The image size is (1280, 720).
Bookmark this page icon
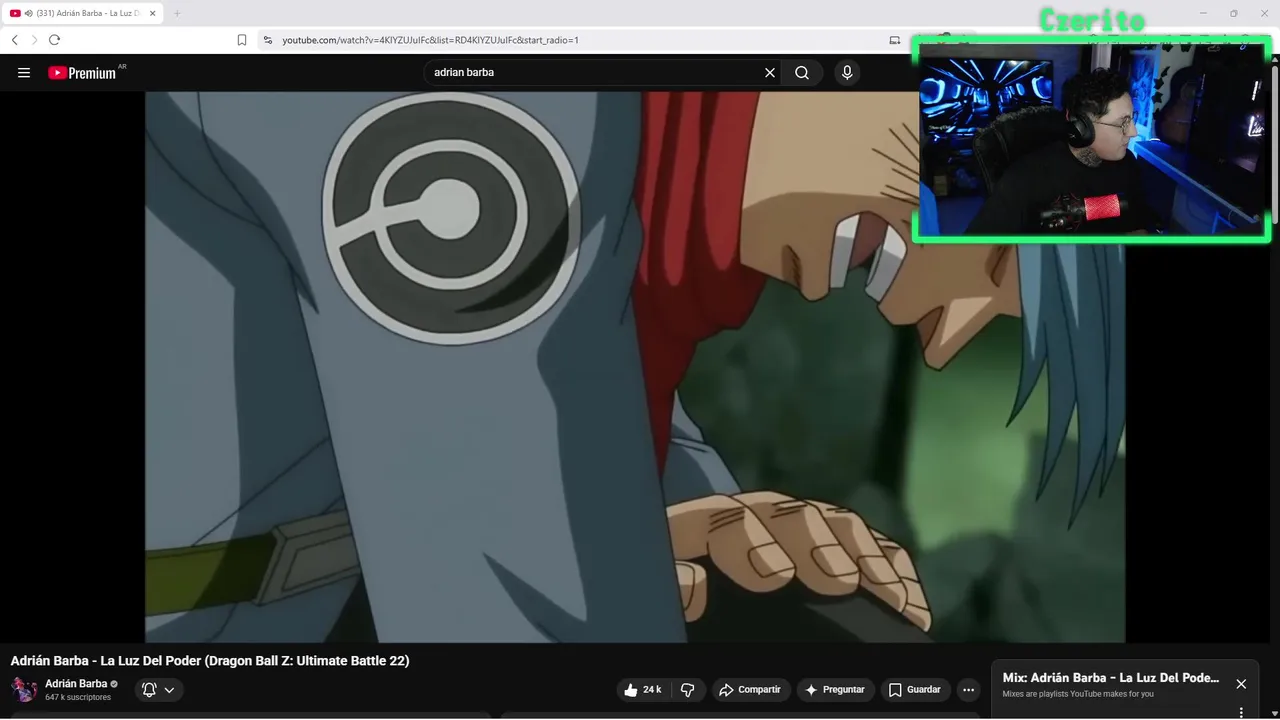tap(242, 40)
